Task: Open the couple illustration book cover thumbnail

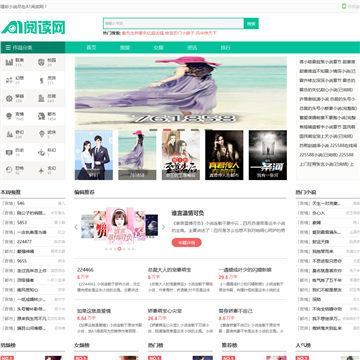Action: tap(94, 155)
